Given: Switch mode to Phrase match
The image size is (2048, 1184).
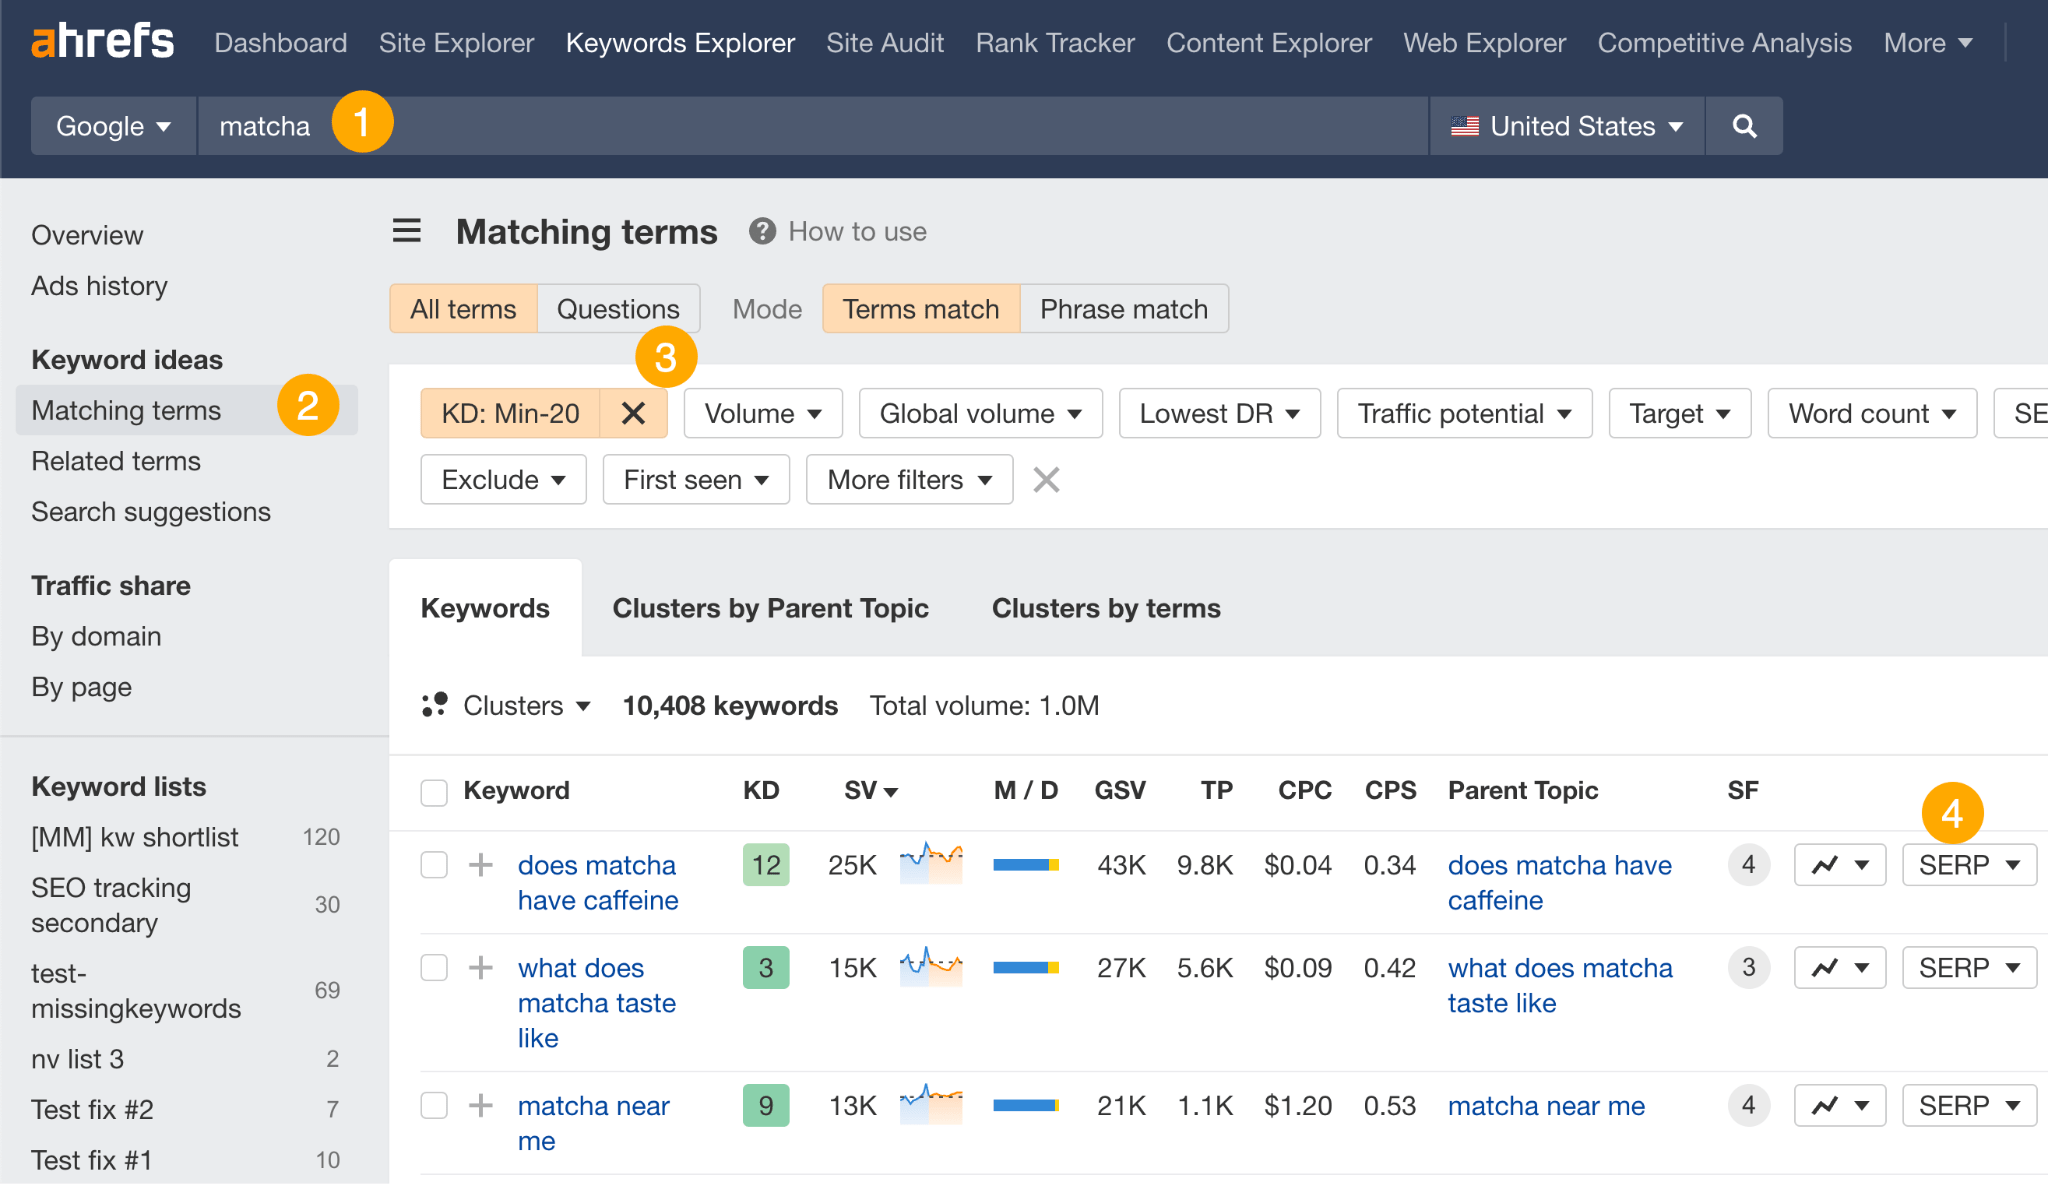Looking at the screenshot, I should pyautogui.click(x=1123, y=309).
